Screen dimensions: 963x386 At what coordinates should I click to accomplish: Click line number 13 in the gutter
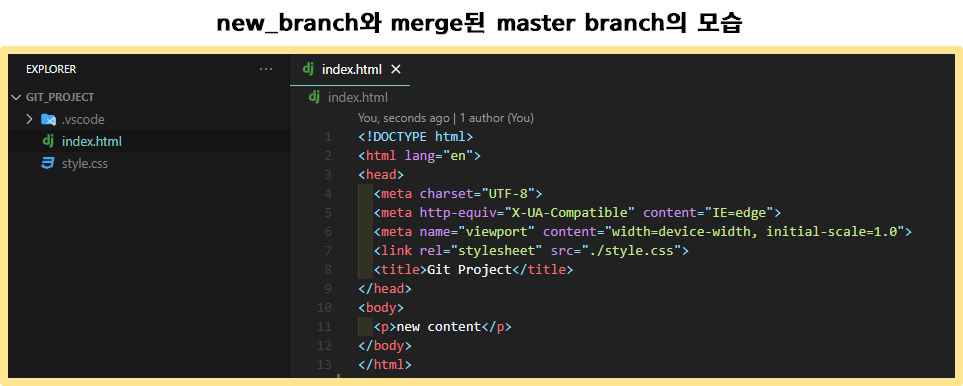pos(324,365)
